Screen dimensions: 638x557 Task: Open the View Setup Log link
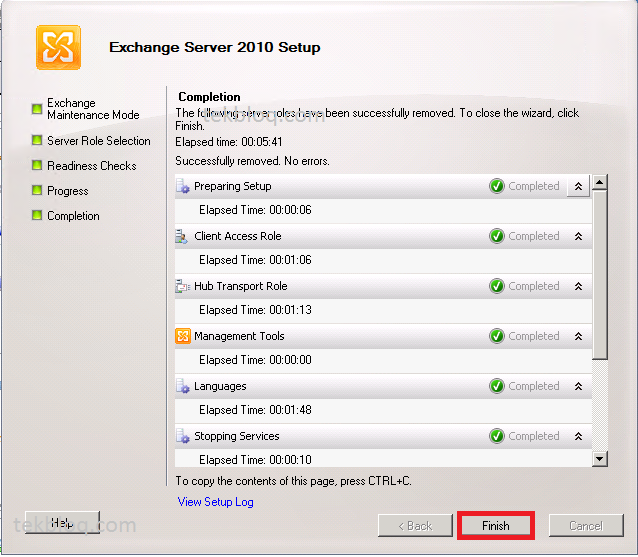(x=216, y=502)
